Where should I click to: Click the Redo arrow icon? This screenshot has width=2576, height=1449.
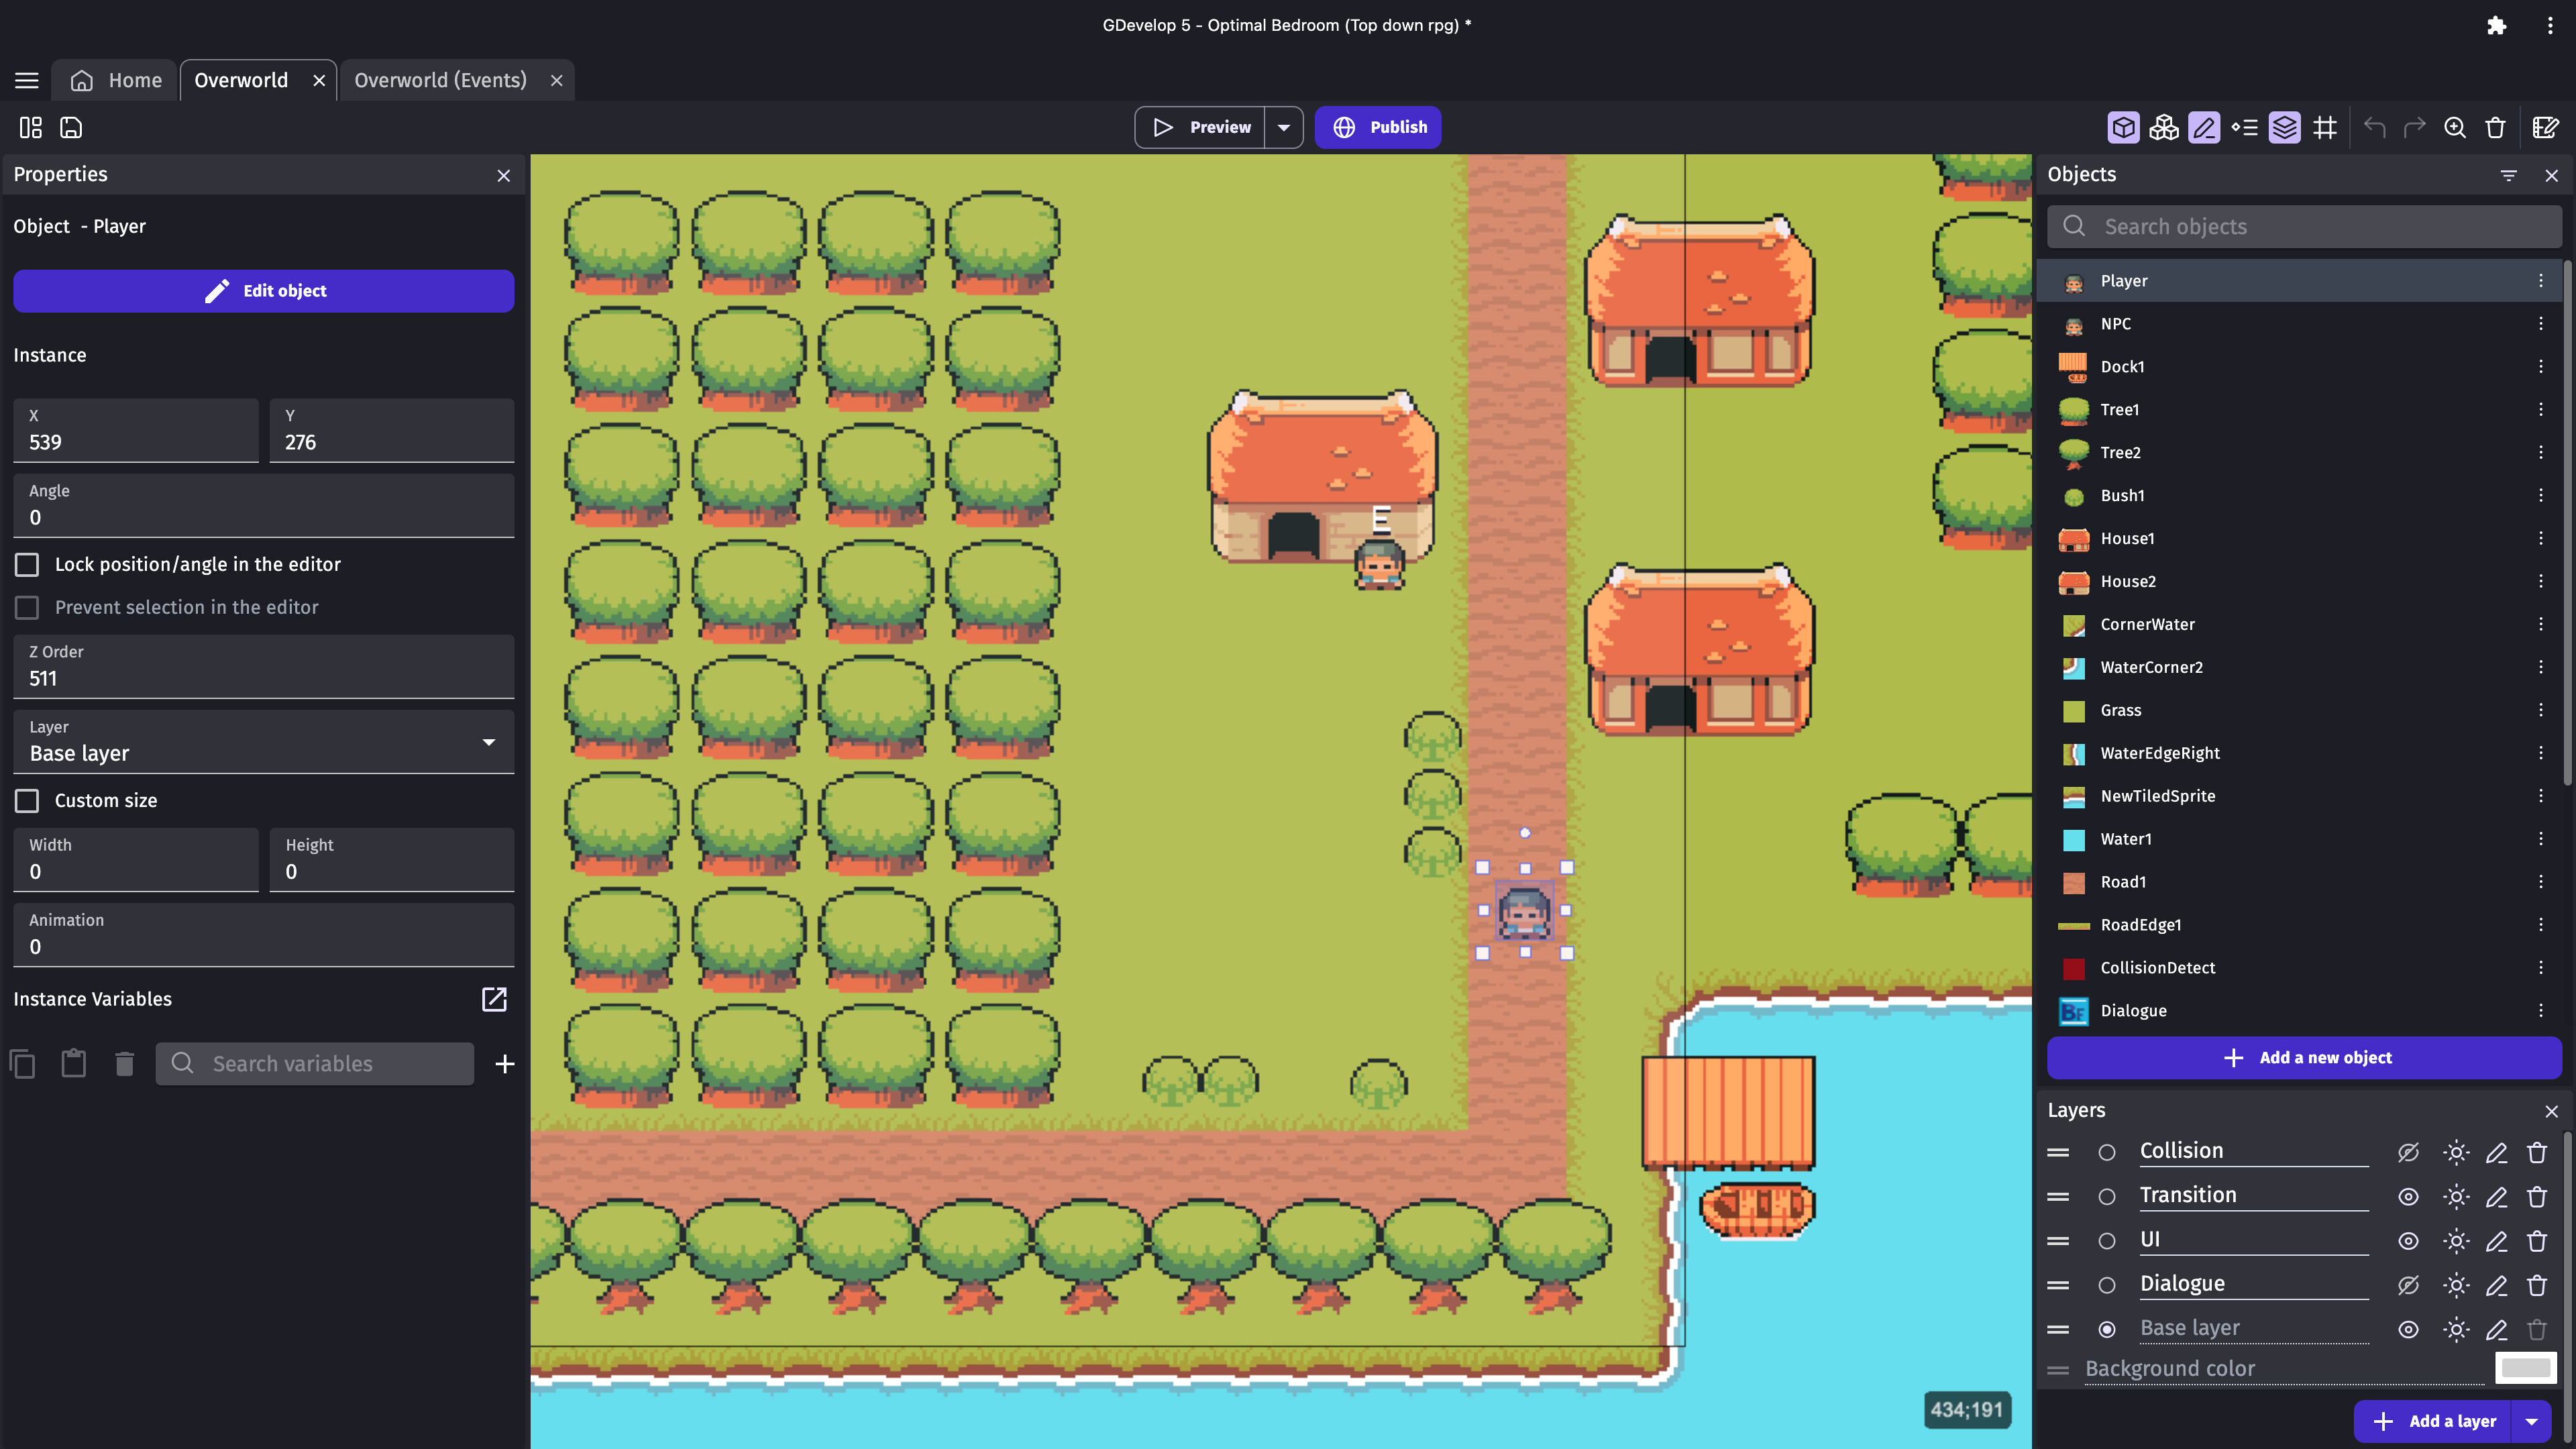[2414, 127]
